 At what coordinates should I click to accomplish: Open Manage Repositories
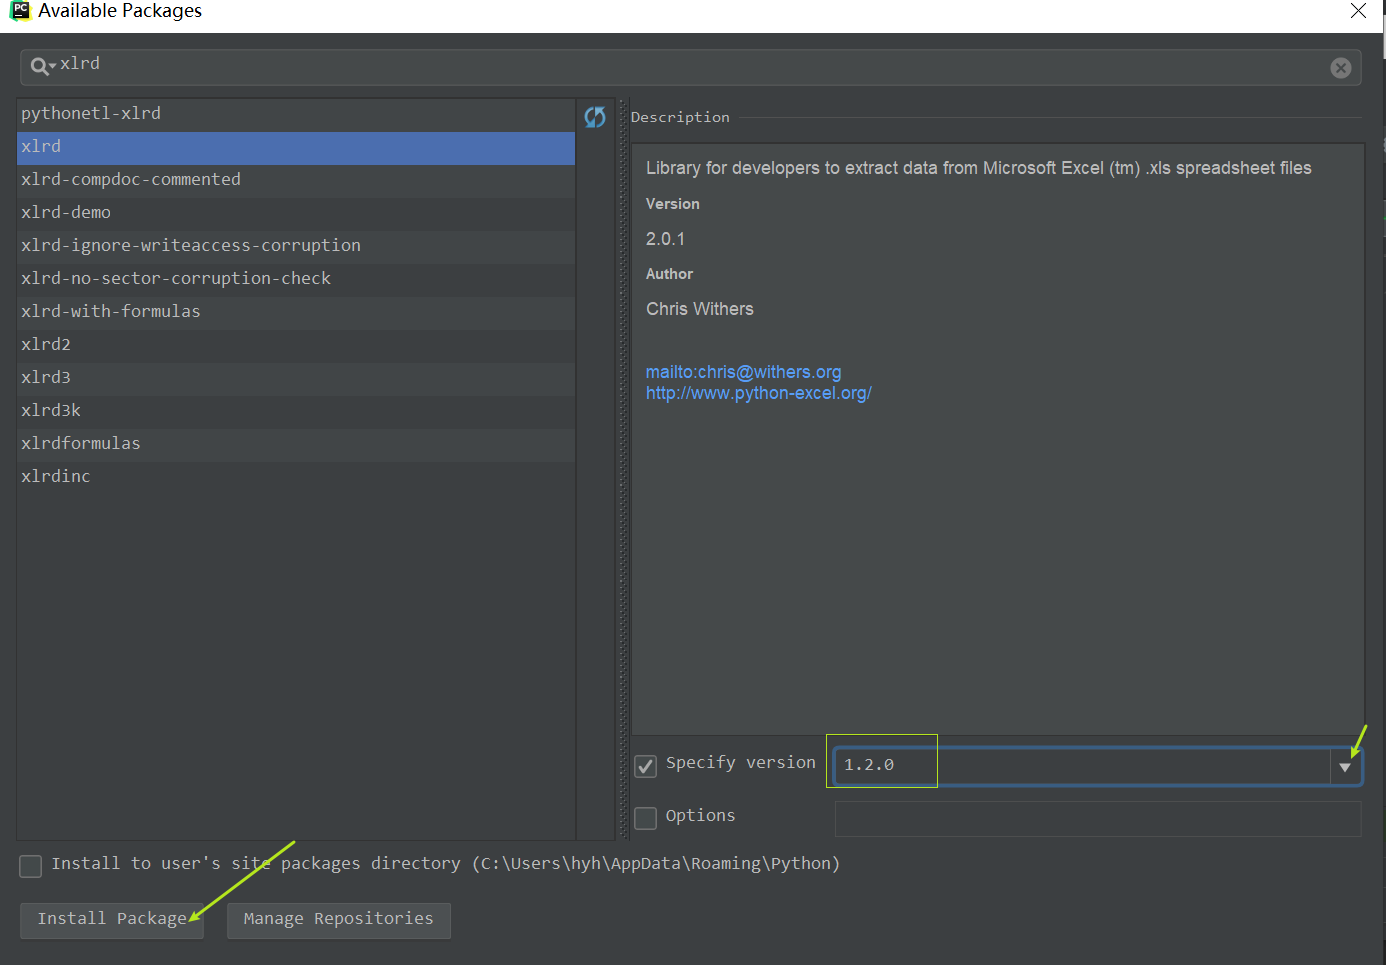click(x=339, y=920)
